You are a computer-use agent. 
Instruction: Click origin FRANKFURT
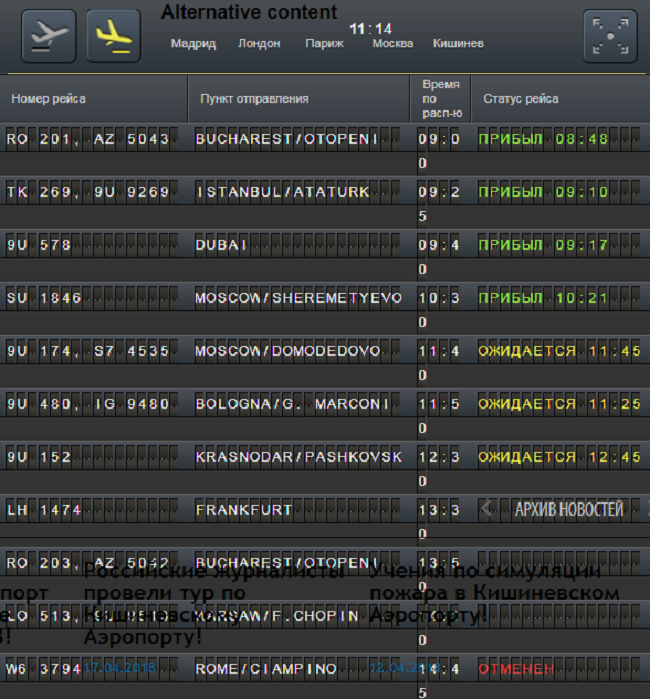click(x=244, y=510)
